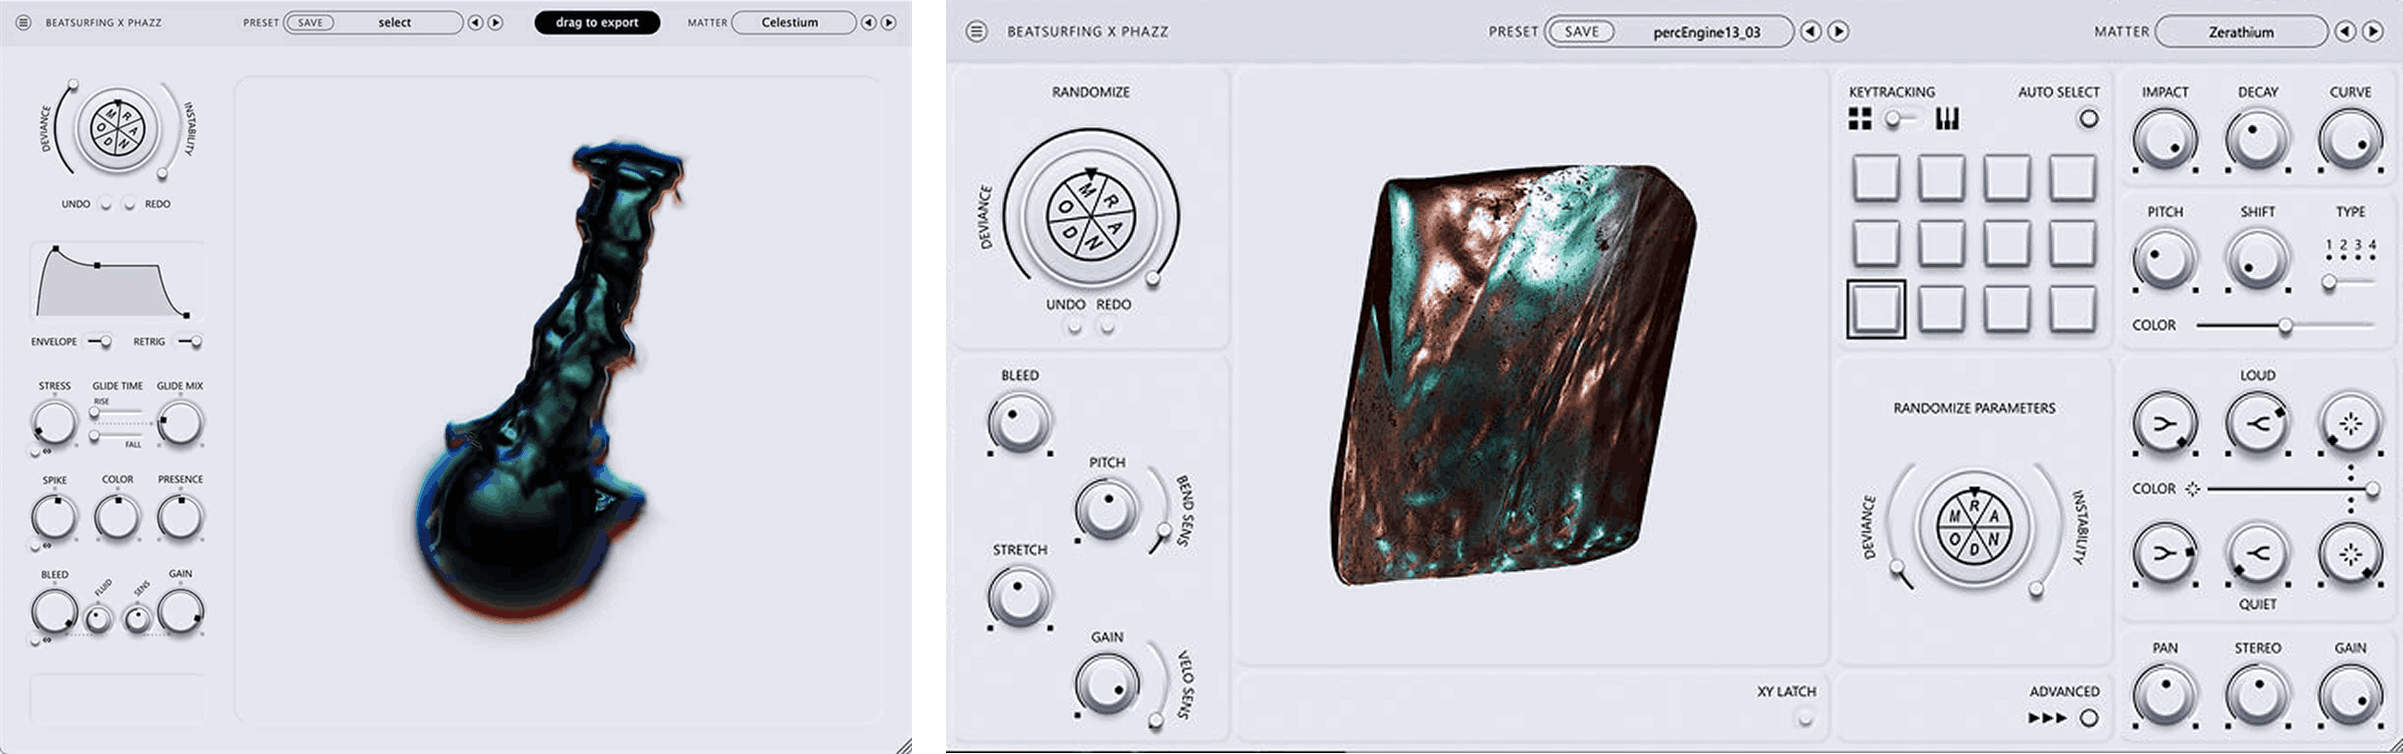Click the link icon below SPIKE knob
2403x754 pixels.
[x=47, y=545]
